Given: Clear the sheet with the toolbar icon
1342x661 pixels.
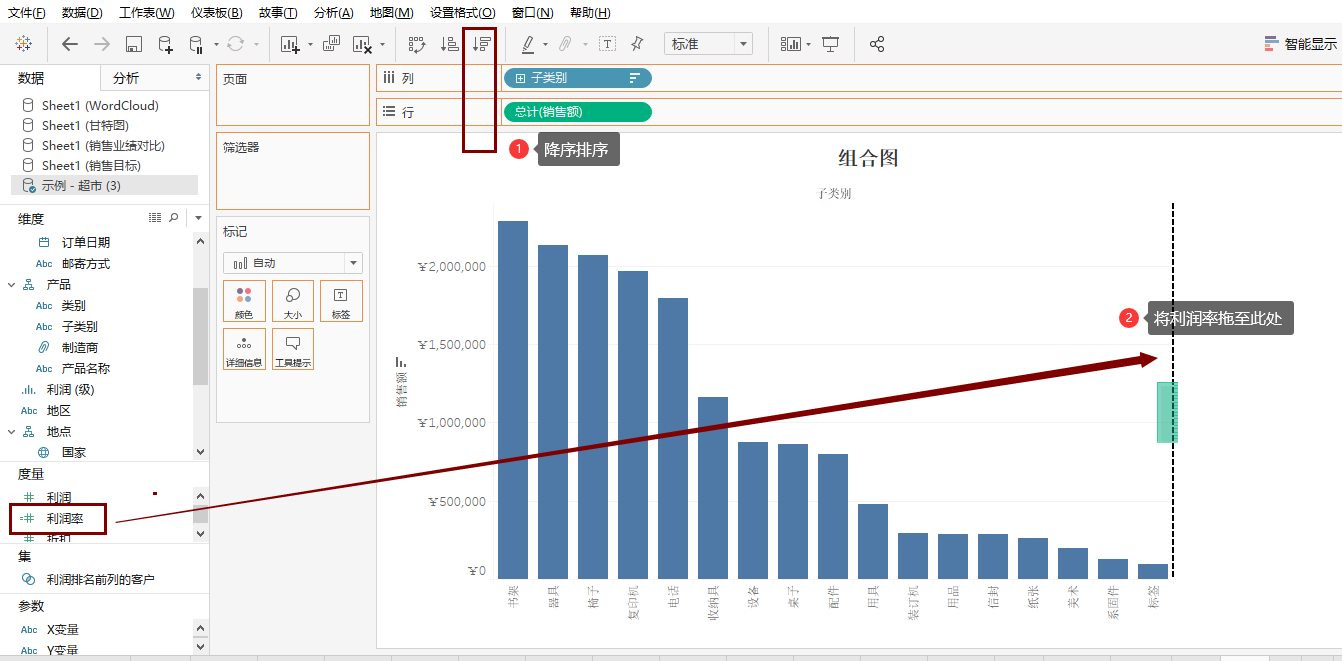Looking at the screenshot, I should [362, 44].
